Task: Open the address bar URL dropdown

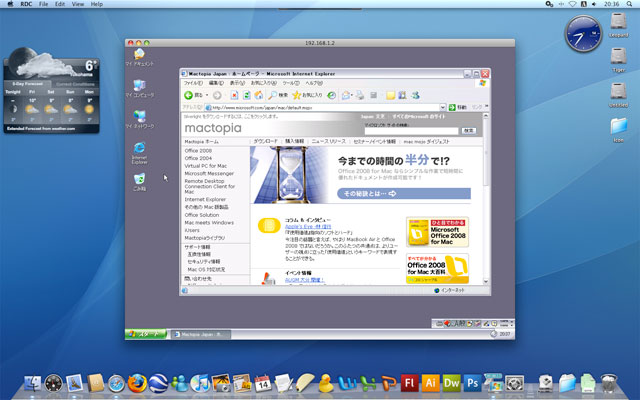Action: (442, 107)
